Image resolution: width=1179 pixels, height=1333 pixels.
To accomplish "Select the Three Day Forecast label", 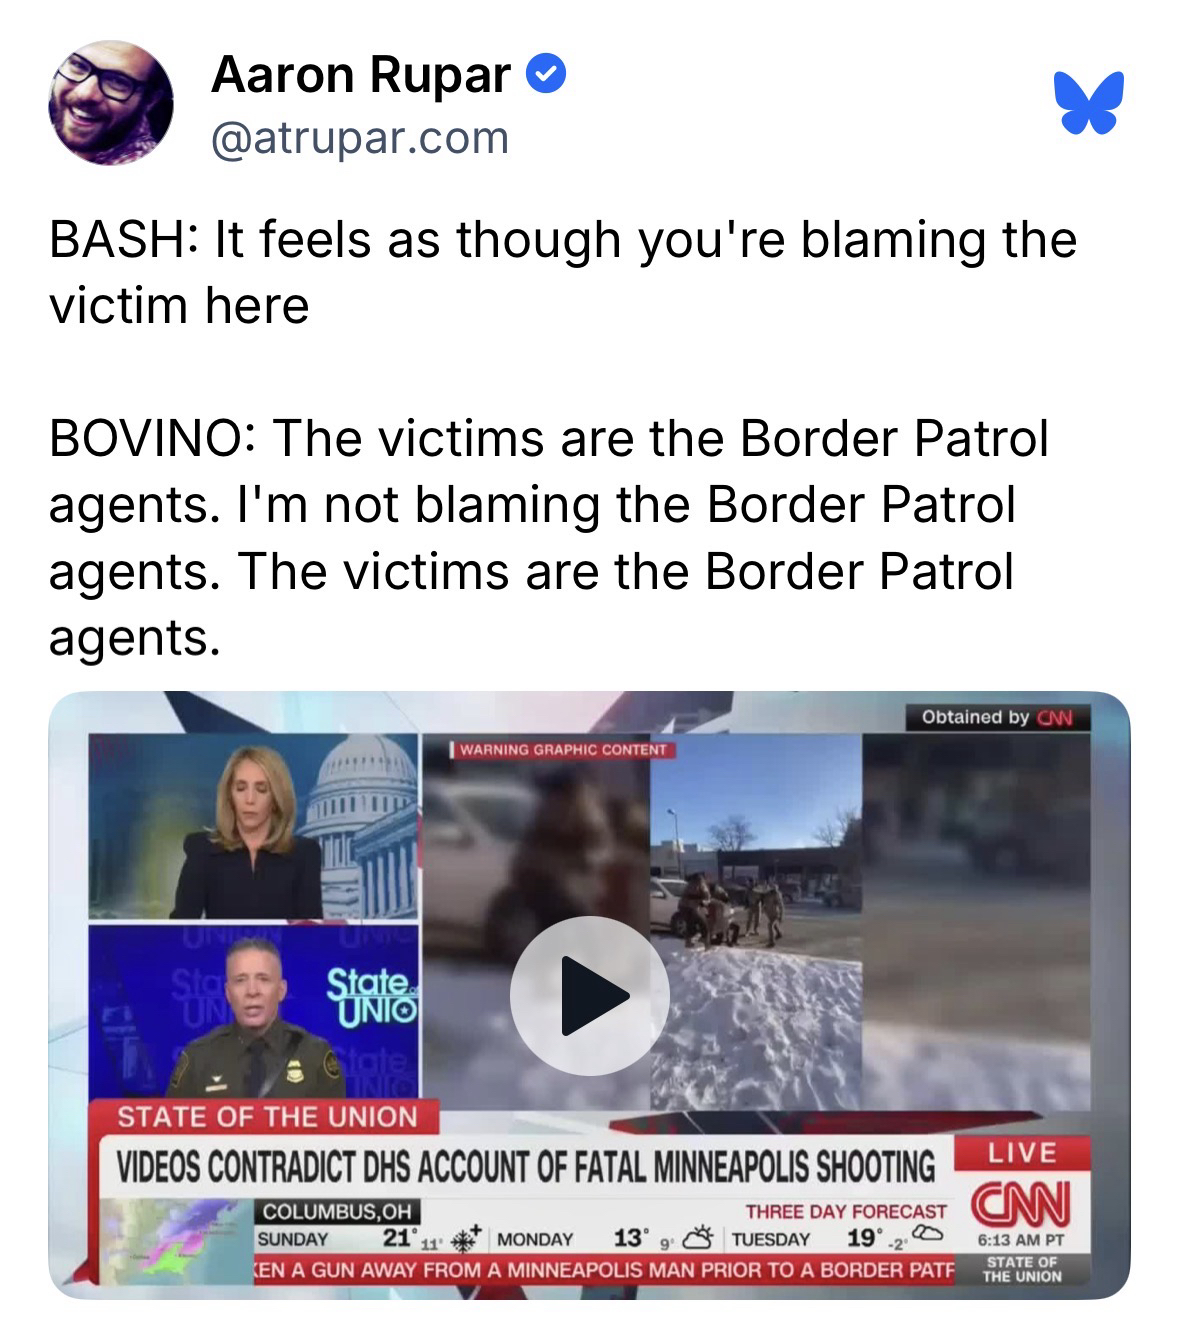I will pyautogui.click(x=846, y=1211).
